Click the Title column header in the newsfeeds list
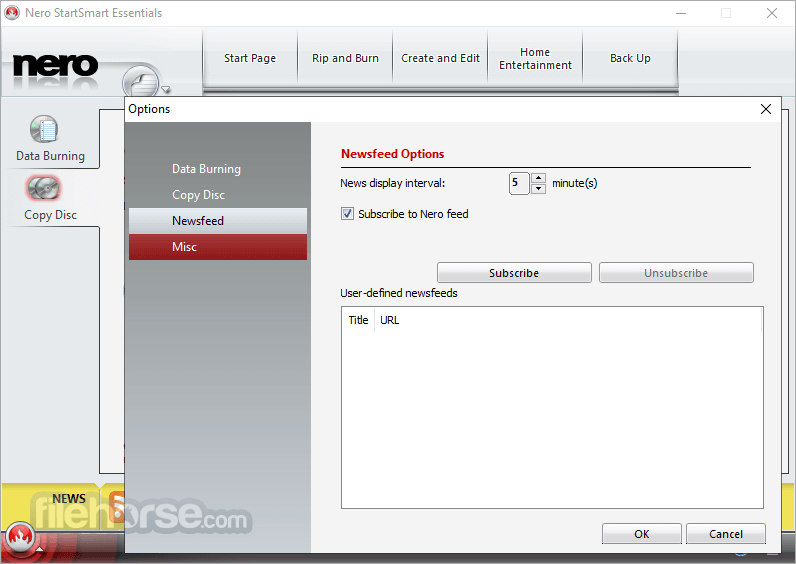Image resolution: width=796 pixels, height=564 pixels. pyautogui.click(x=358, y=320)
